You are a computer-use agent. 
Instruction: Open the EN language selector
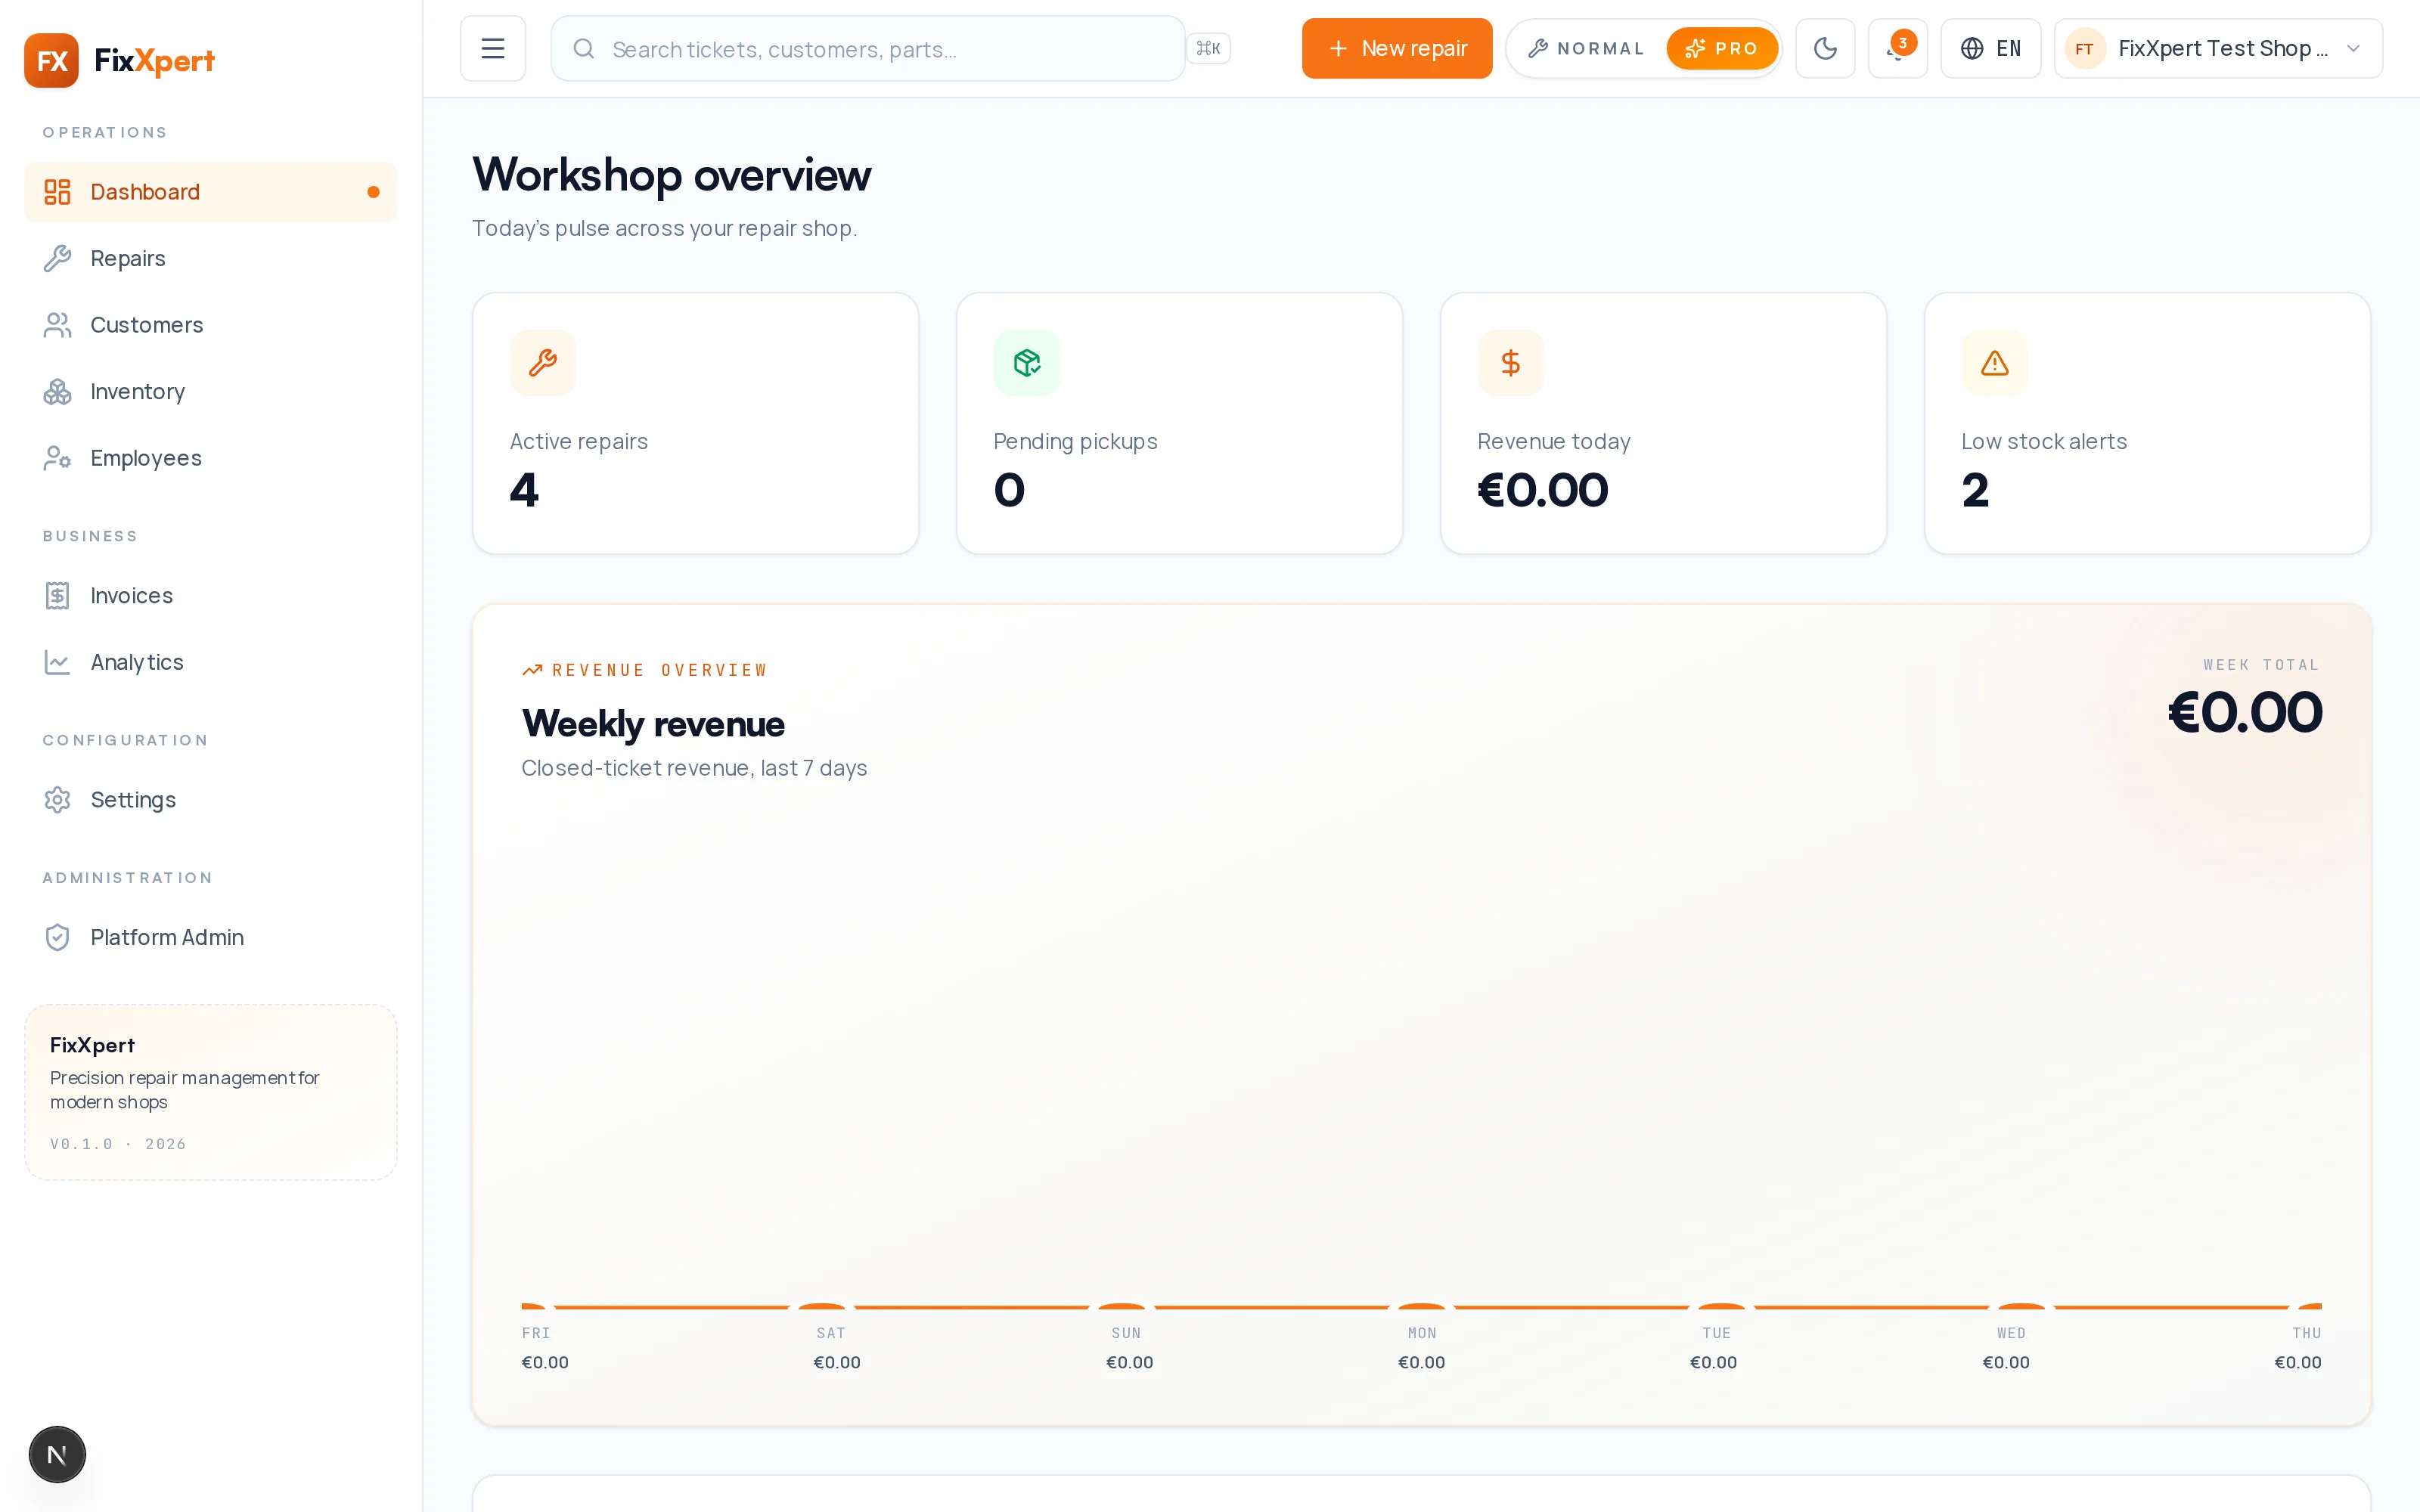[x=1991, y=48]
